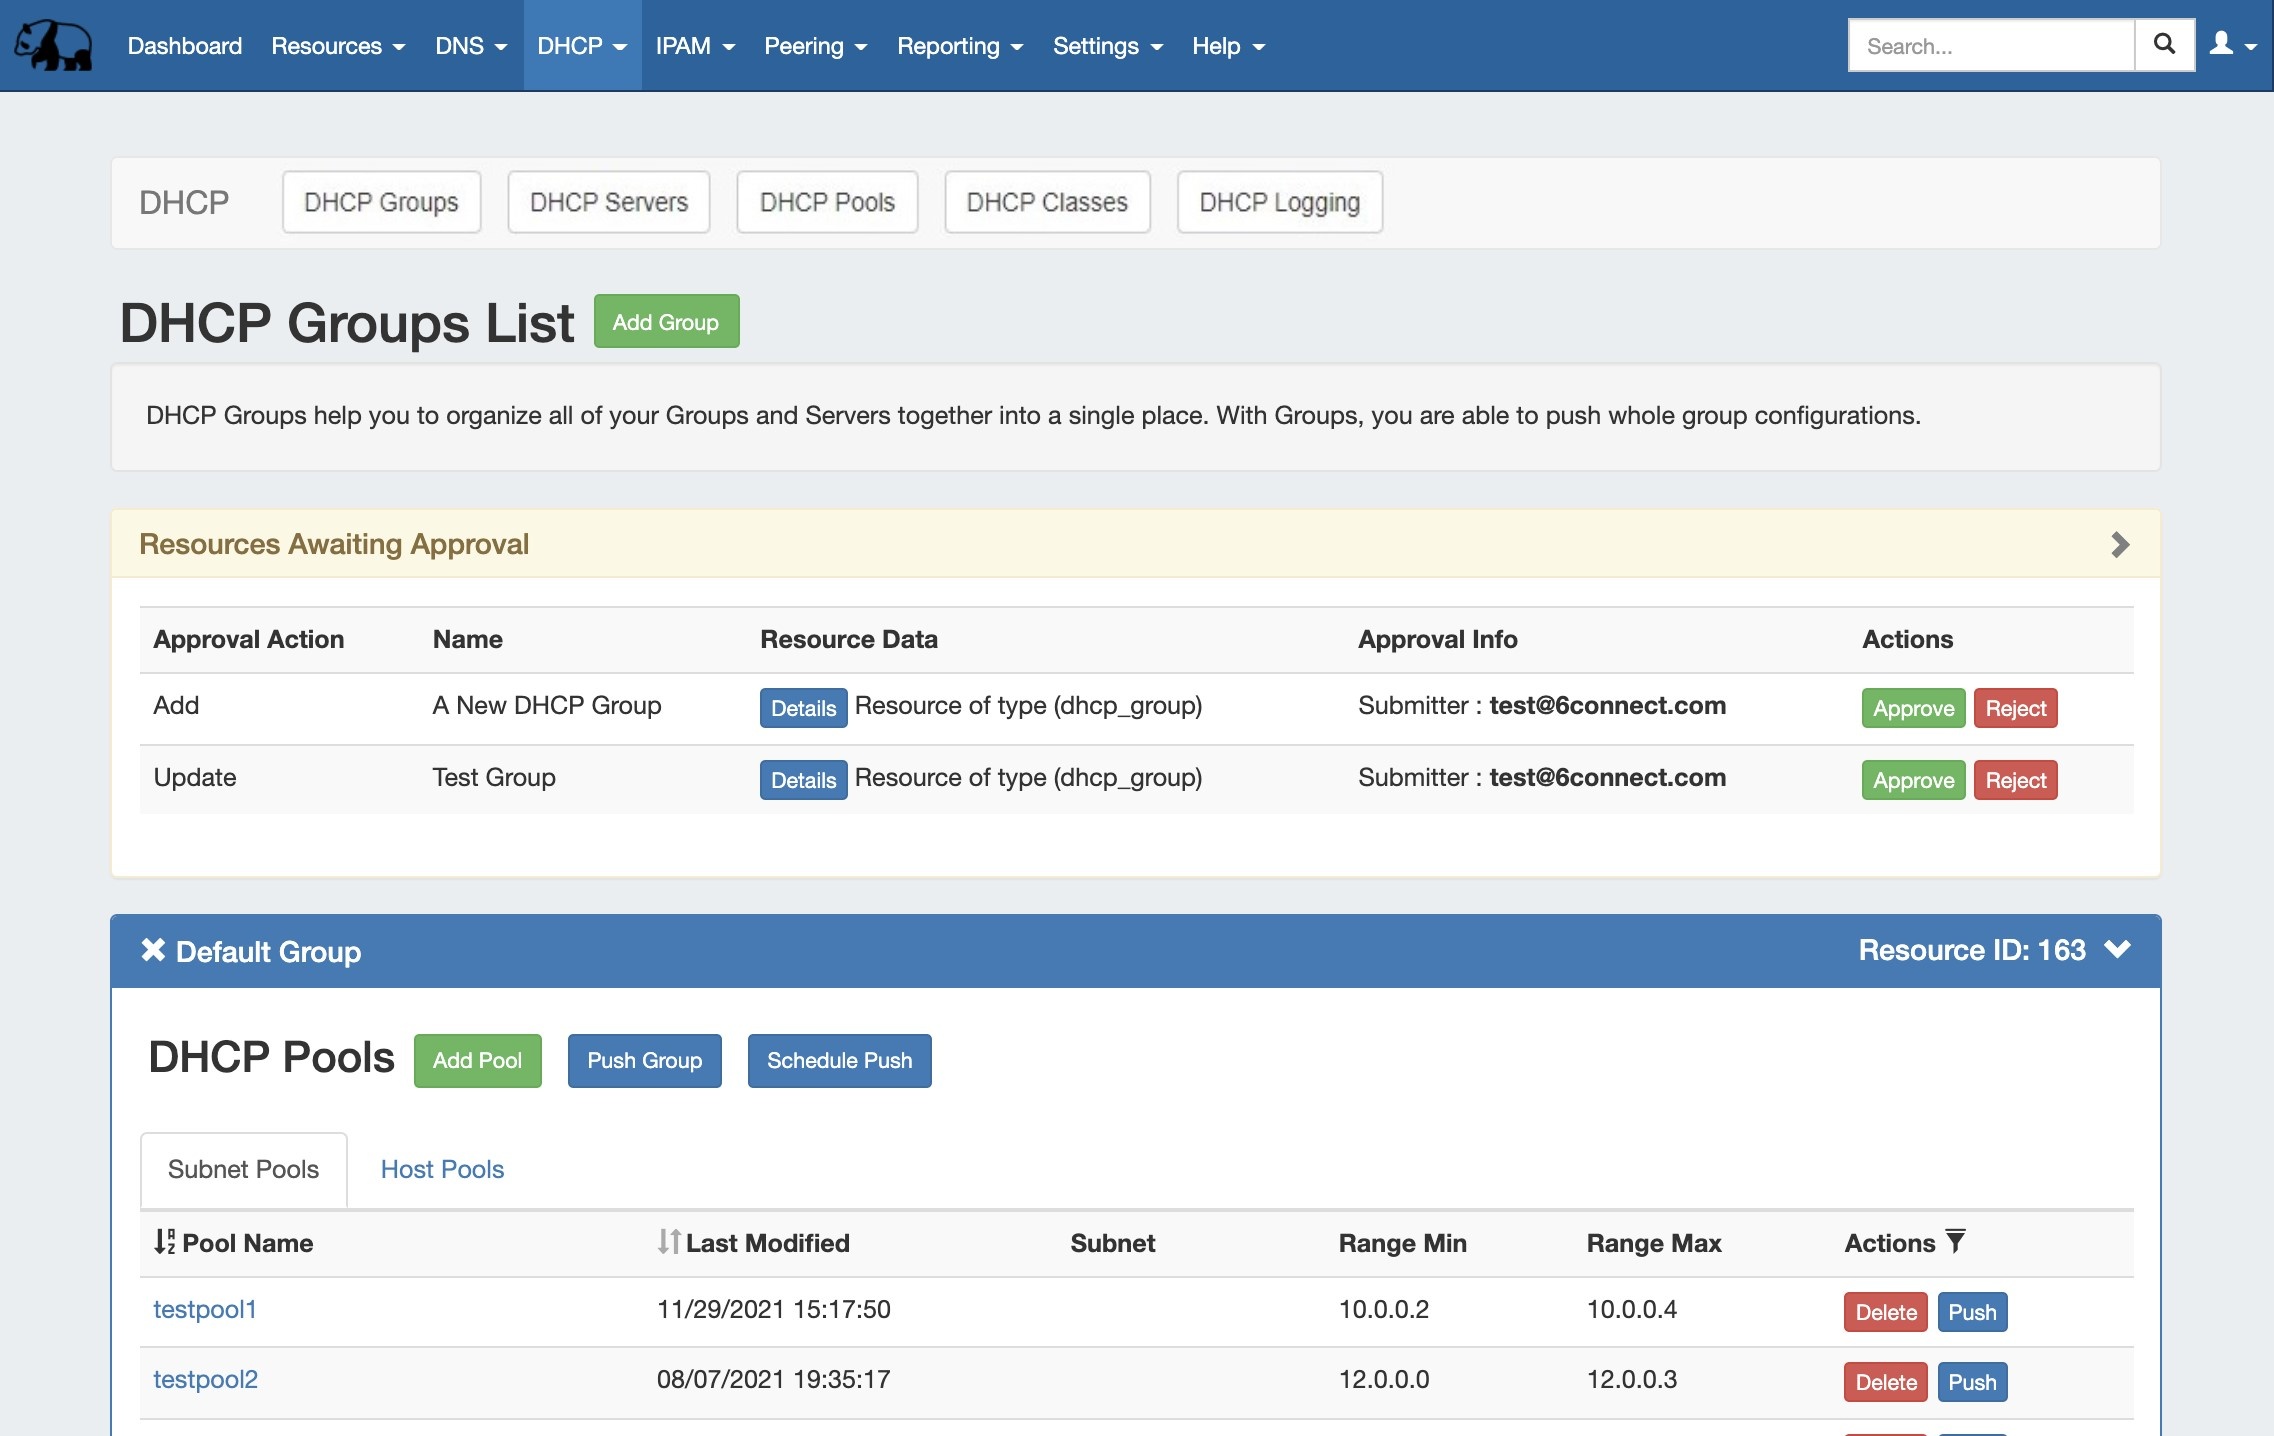The height and width of the screenshot is (1436, 2274).
Task: Open the Reporting dropdown menu
Action: (x=959, y=46)
